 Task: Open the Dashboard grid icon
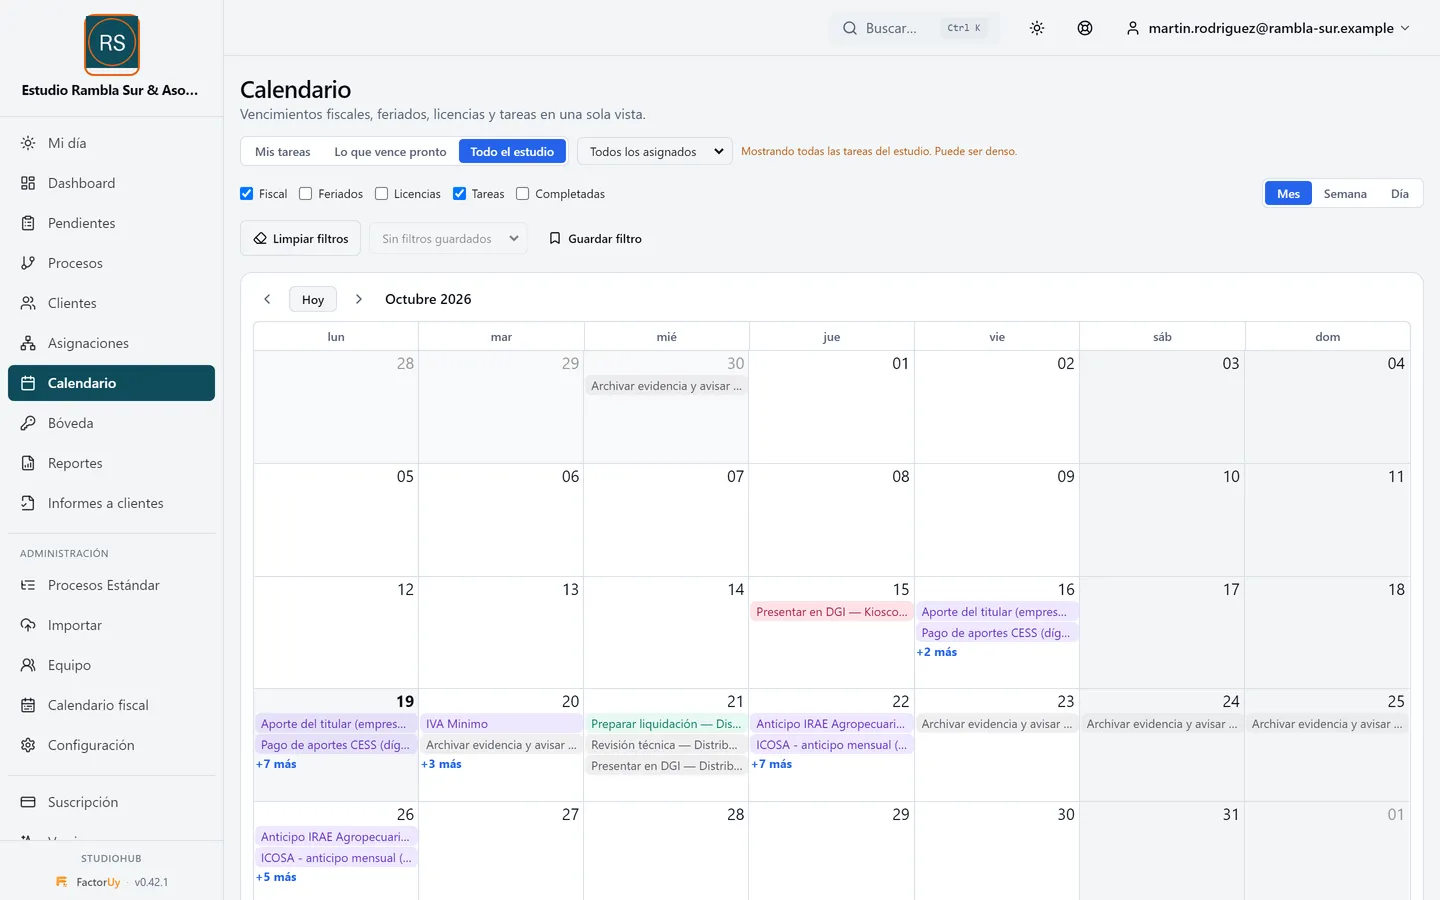(x=28, y=183)
